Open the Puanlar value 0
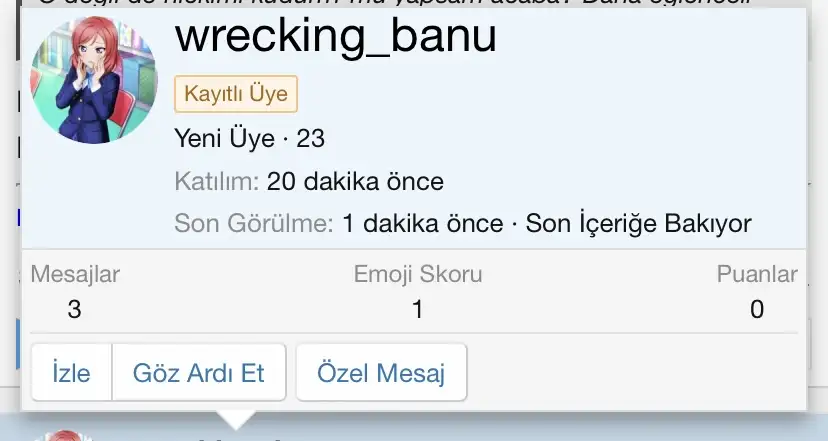The height and width of the screenshot is (441, 828). coord(757,309)
